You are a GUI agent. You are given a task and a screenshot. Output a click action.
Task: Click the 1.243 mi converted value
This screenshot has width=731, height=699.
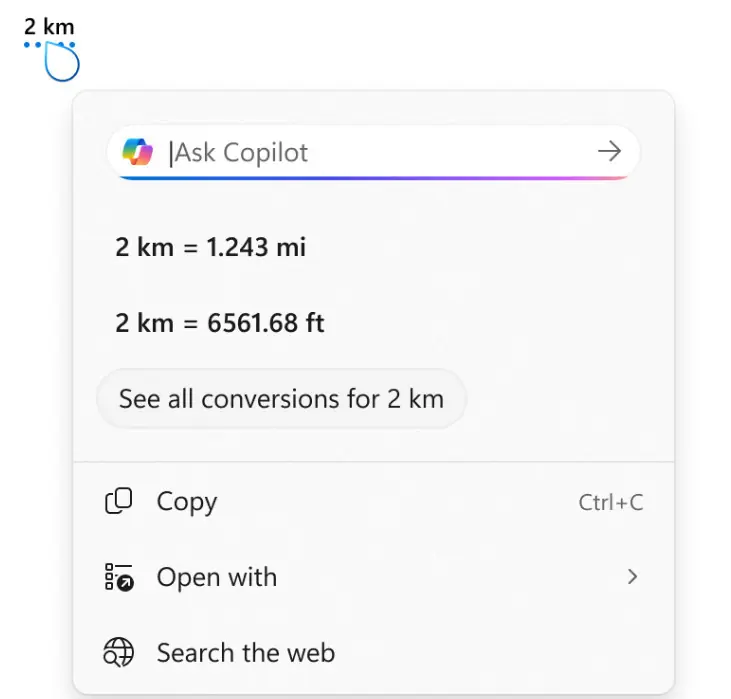(x=256, y=246)
